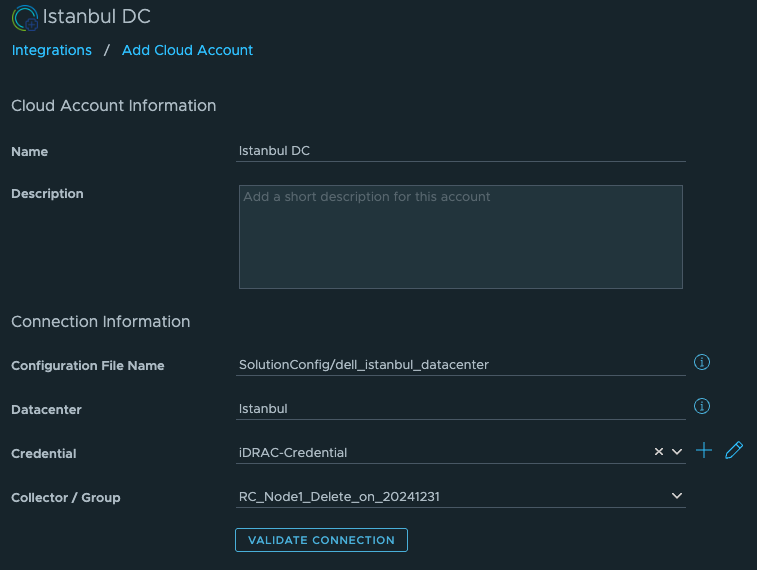Add a new credential with plus icon
757x570 pixels.
tap(704, 450)
